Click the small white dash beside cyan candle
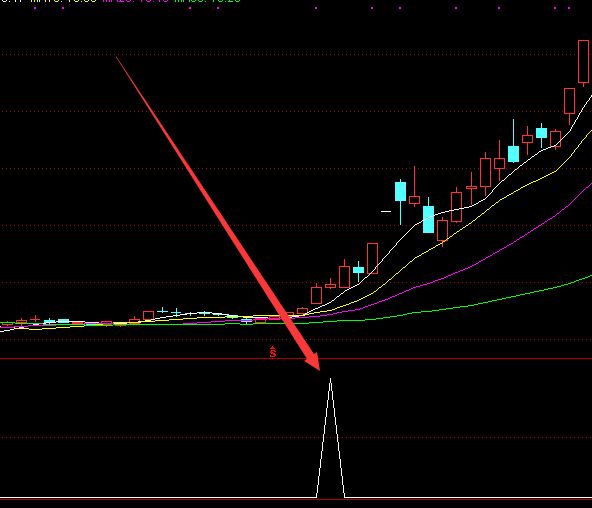Image resolution: width=592 pixels, height=508 pixels. (x=386, y=211)
